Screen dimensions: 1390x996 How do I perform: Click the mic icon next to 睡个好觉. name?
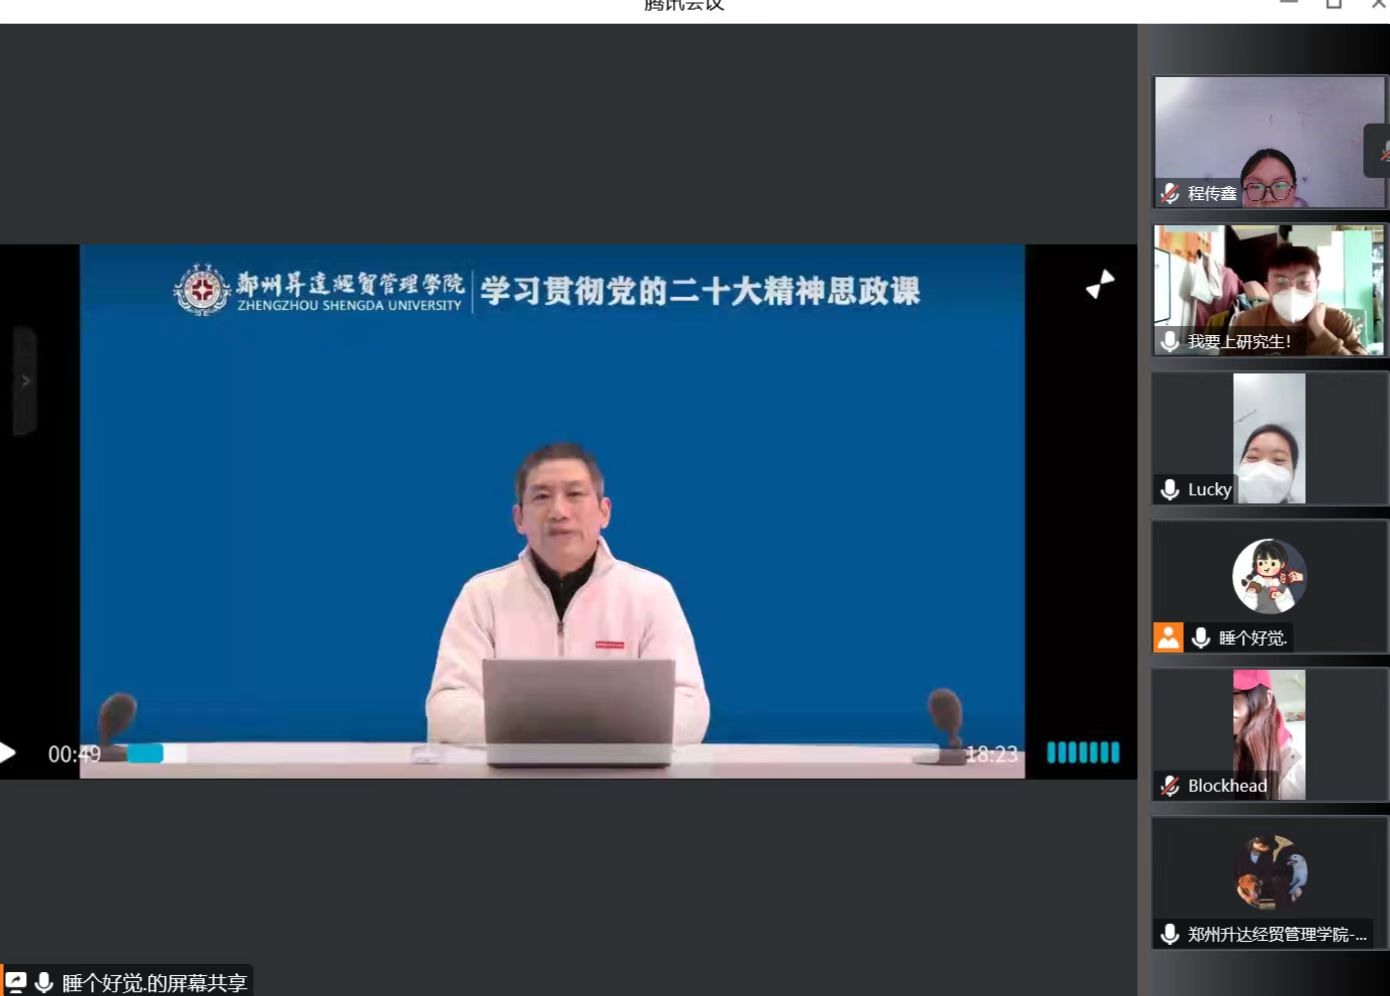(1201, 637)
